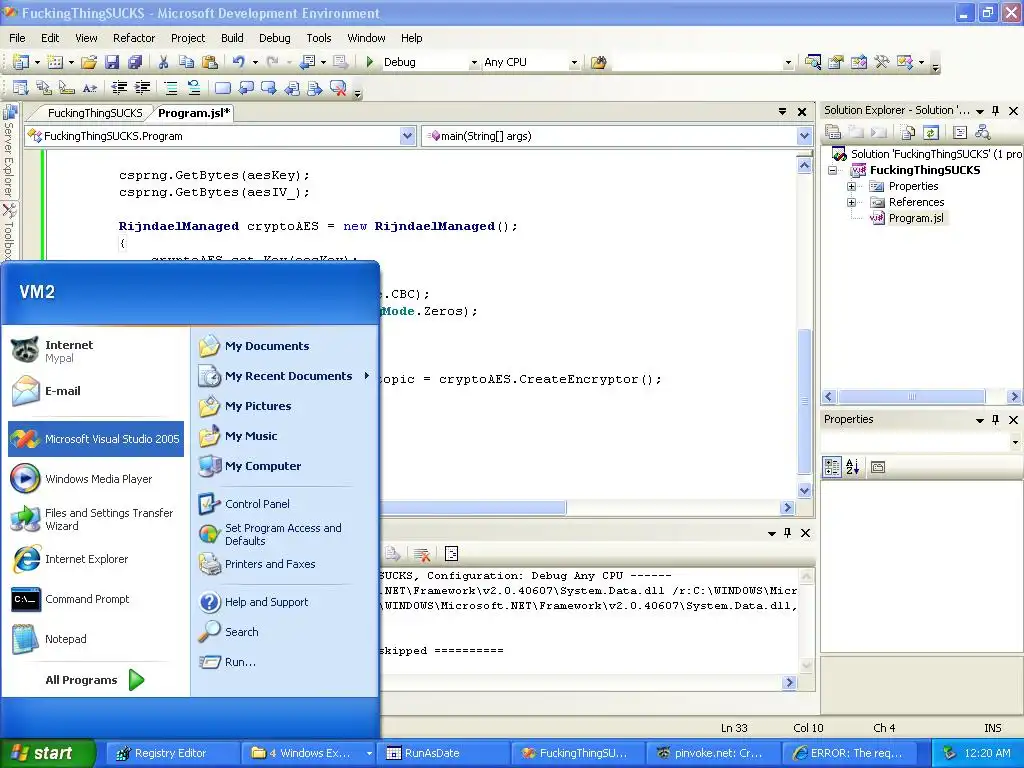Open the Server Explorer side tab
Image resolution: width=1024 pixels, height=768 pixels.
[x=9, y=150]
